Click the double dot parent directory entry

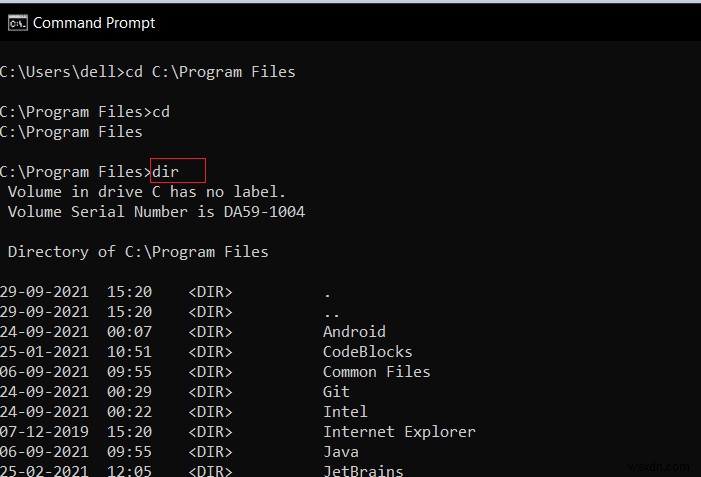pos(331,313)
